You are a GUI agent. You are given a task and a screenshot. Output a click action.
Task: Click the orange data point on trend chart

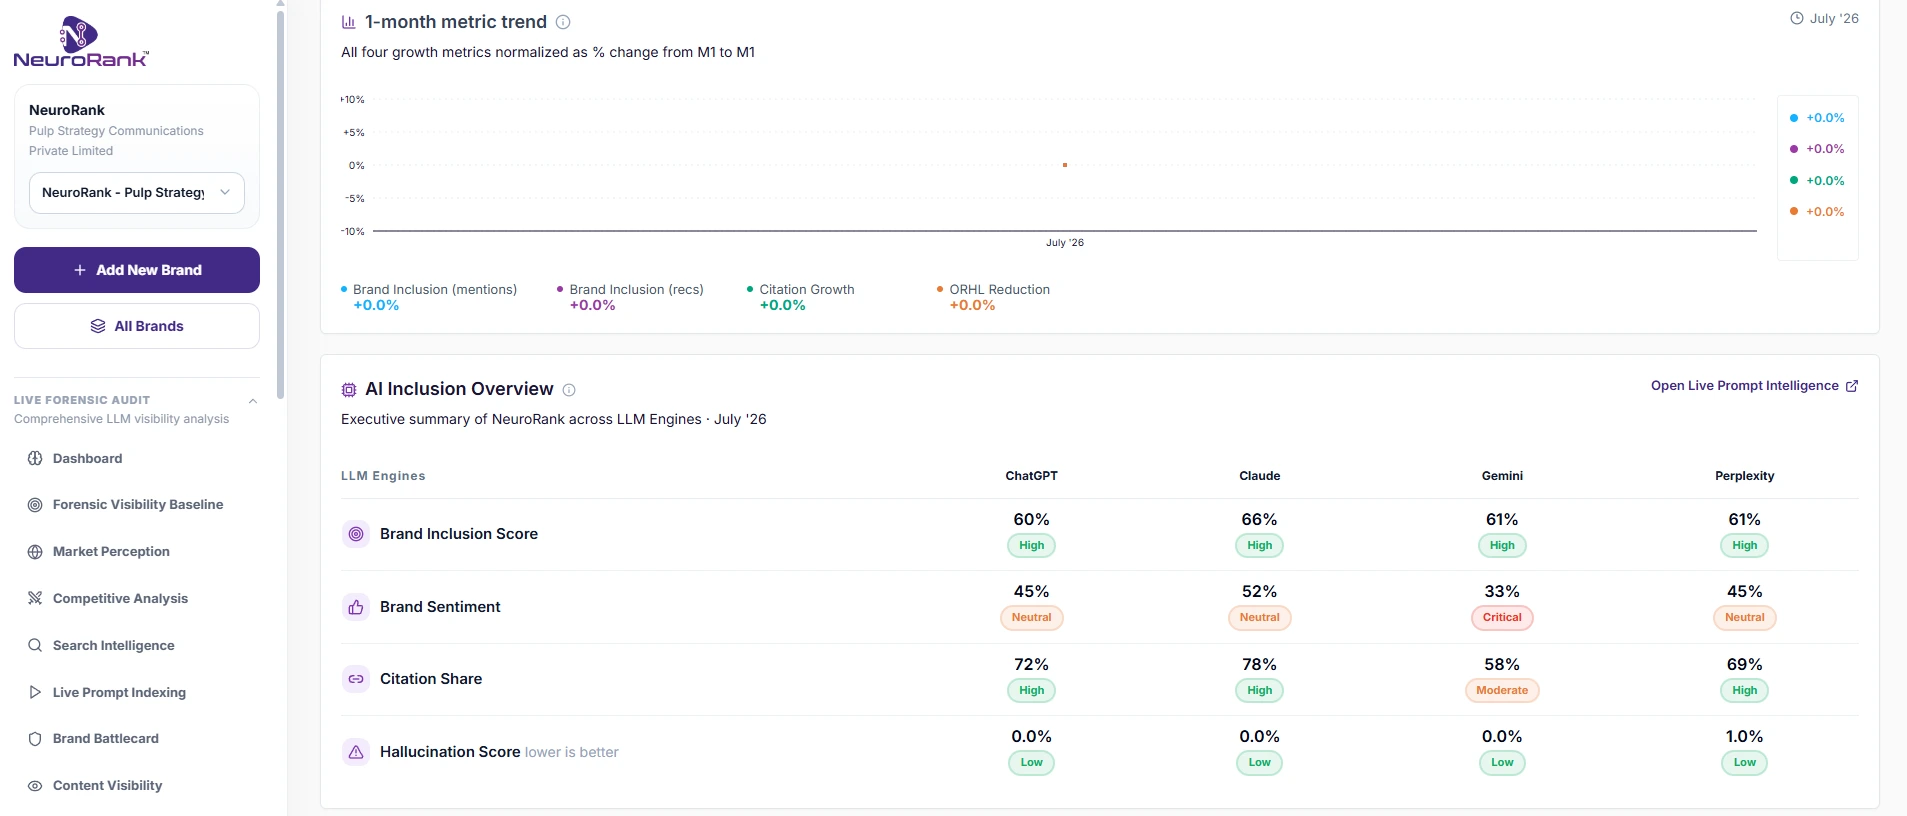pos(1065,165)
